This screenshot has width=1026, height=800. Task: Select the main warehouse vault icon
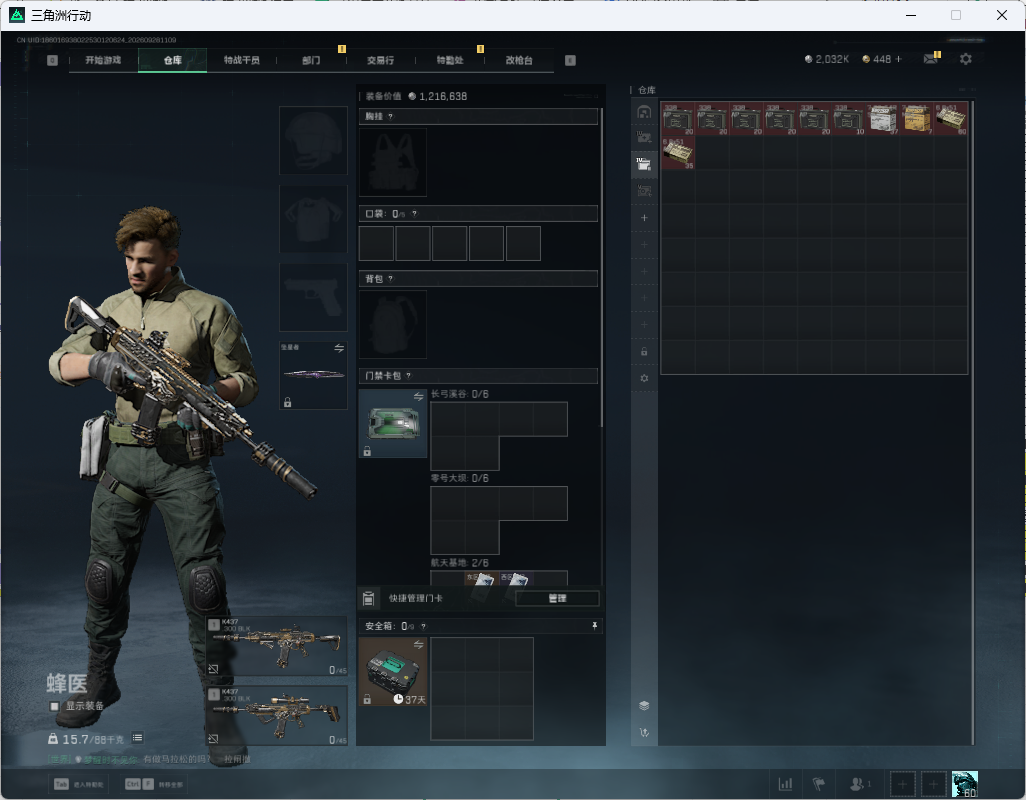tap(644, 111)
